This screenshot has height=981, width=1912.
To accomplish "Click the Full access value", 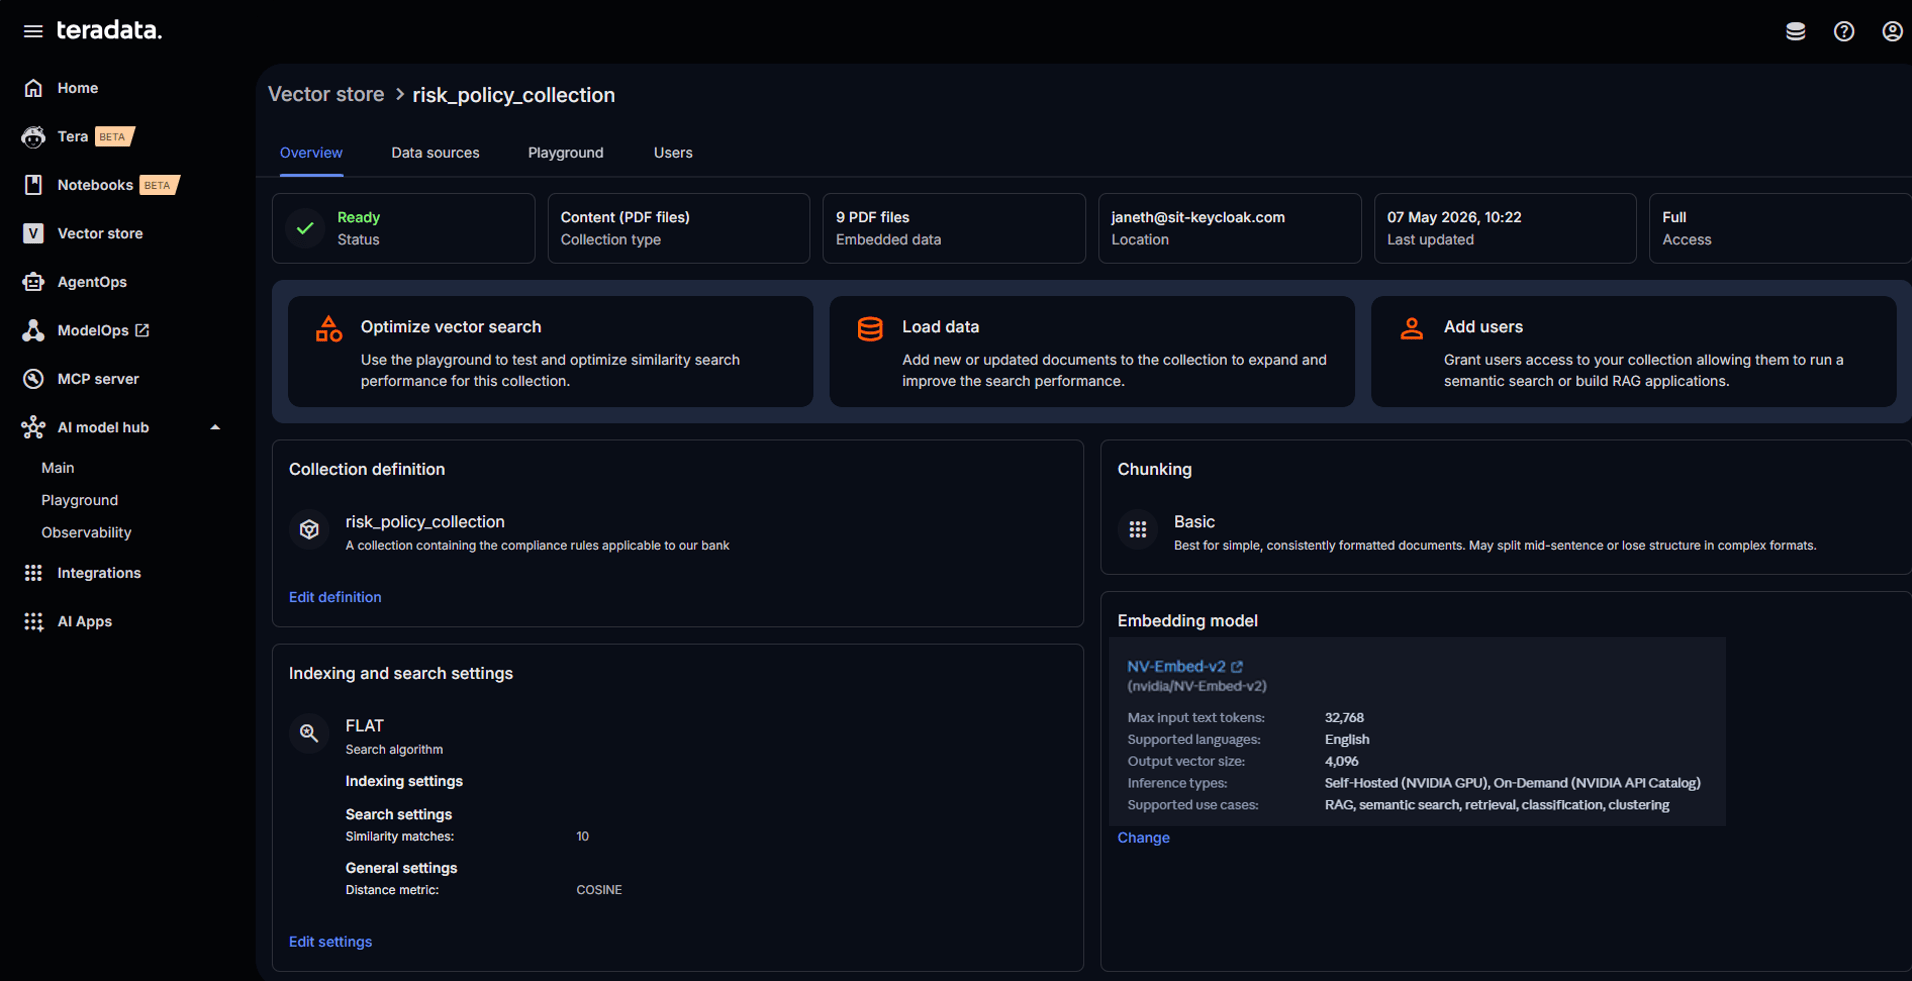I will coord(1674,217).
